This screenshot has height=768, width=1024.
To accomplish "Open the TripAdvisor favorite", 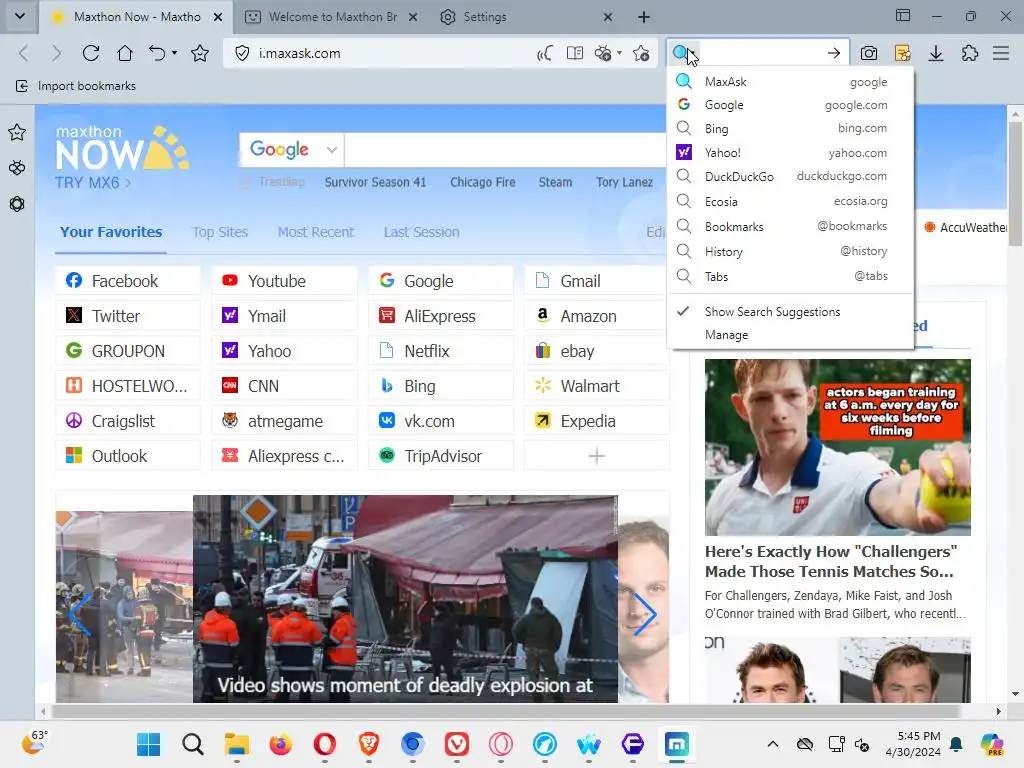I will (441, 456).
